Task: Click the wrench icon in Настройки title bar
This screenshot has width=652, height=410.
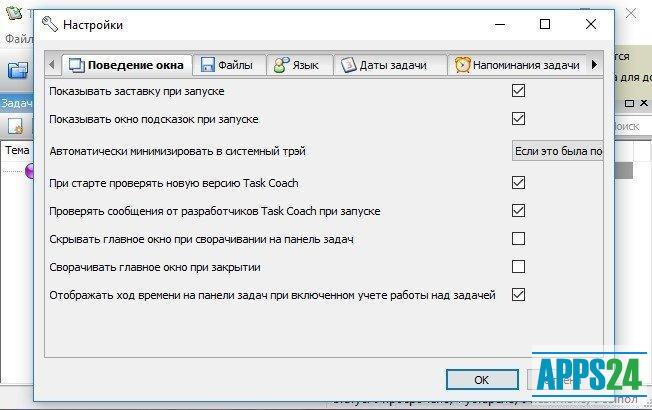Action: (x=50, y=24)
